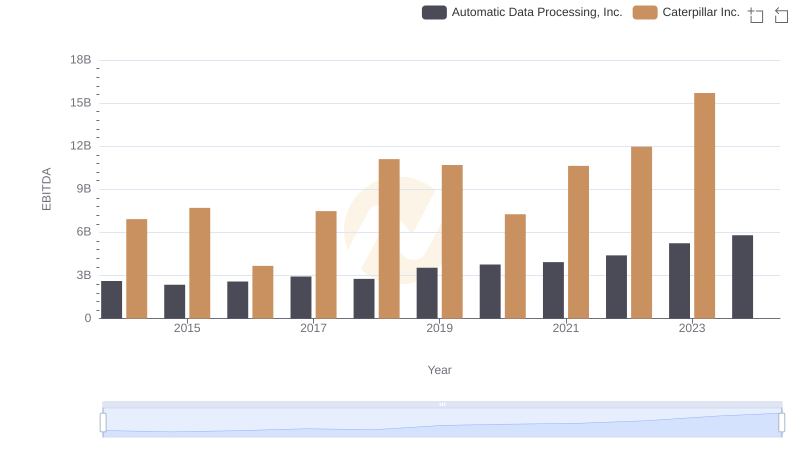The width and height of the screenshot is (800, 461).
Task: Click the Year axis title
Action: click(439, 370)
